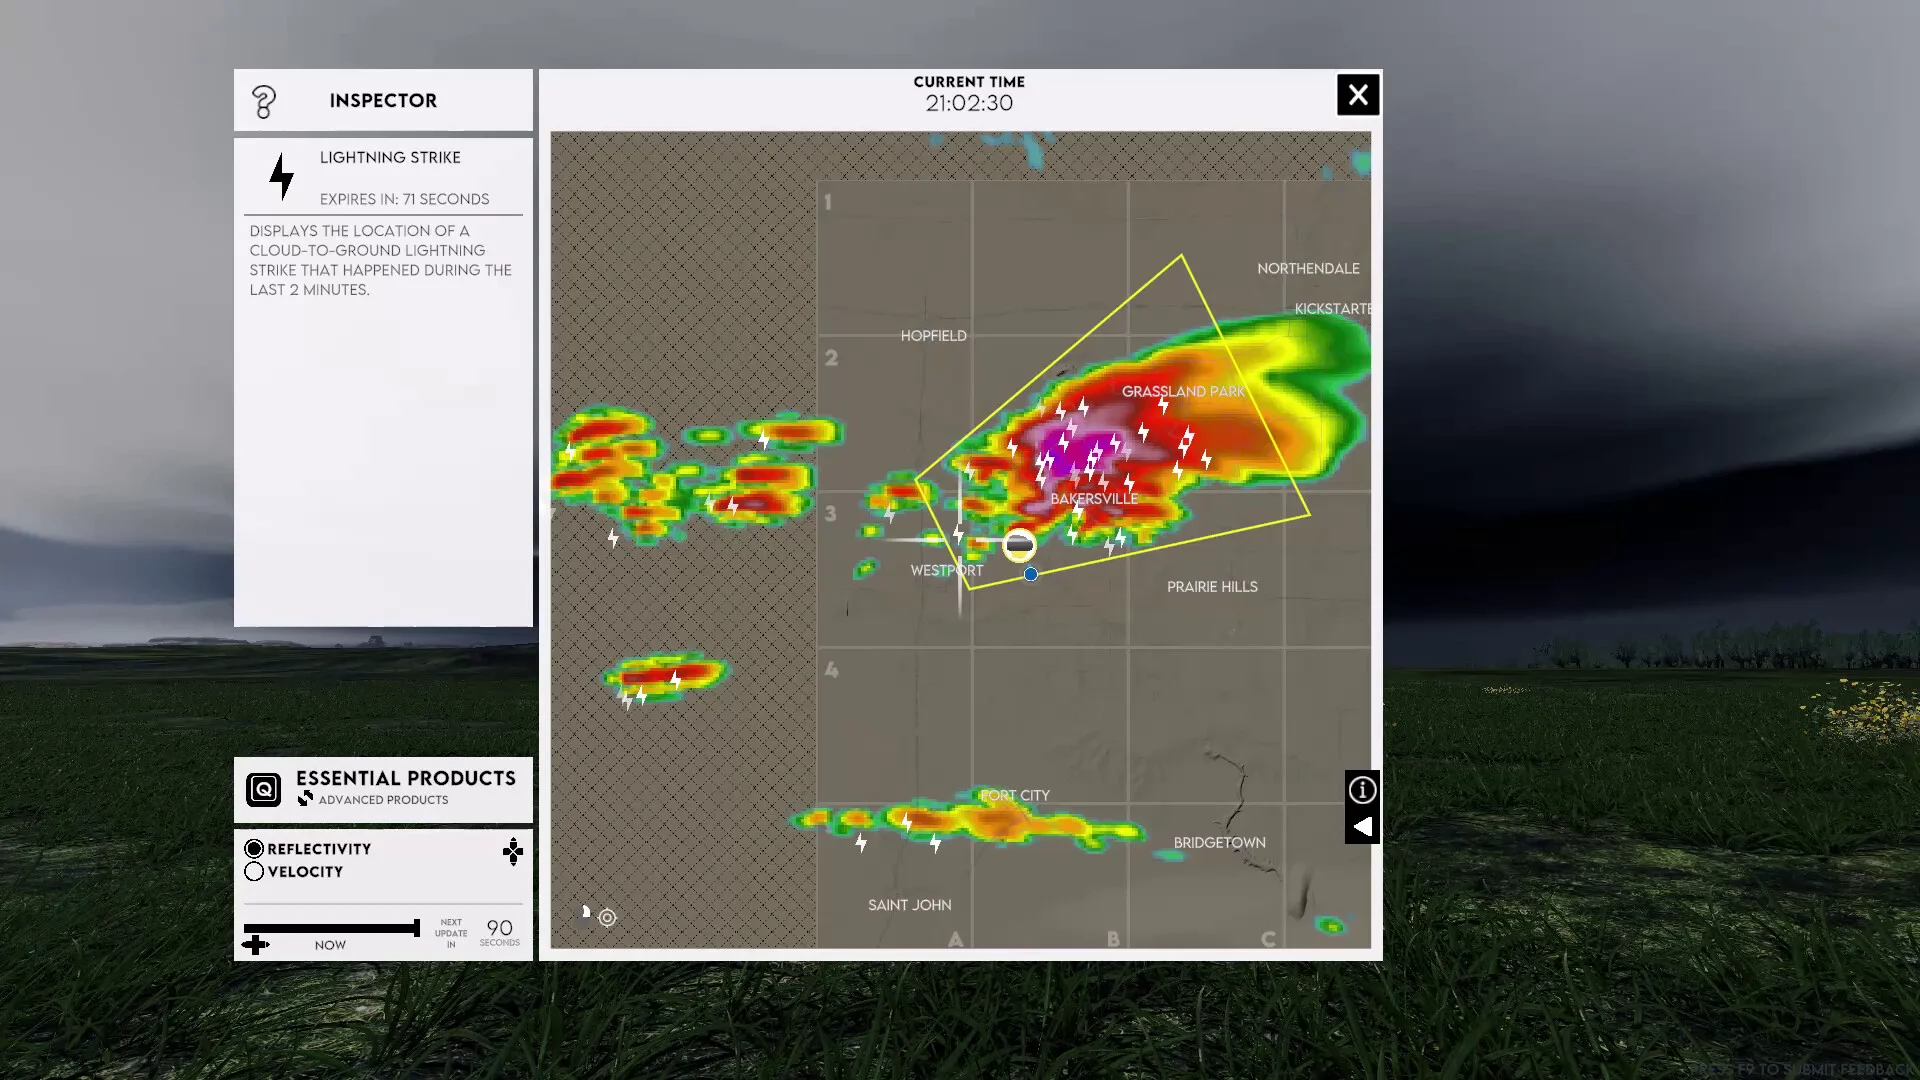Collapse the side strip using the left-pointing triangle
1920x1080 pixels.
pyautogui.click(x=1362, y=827)
